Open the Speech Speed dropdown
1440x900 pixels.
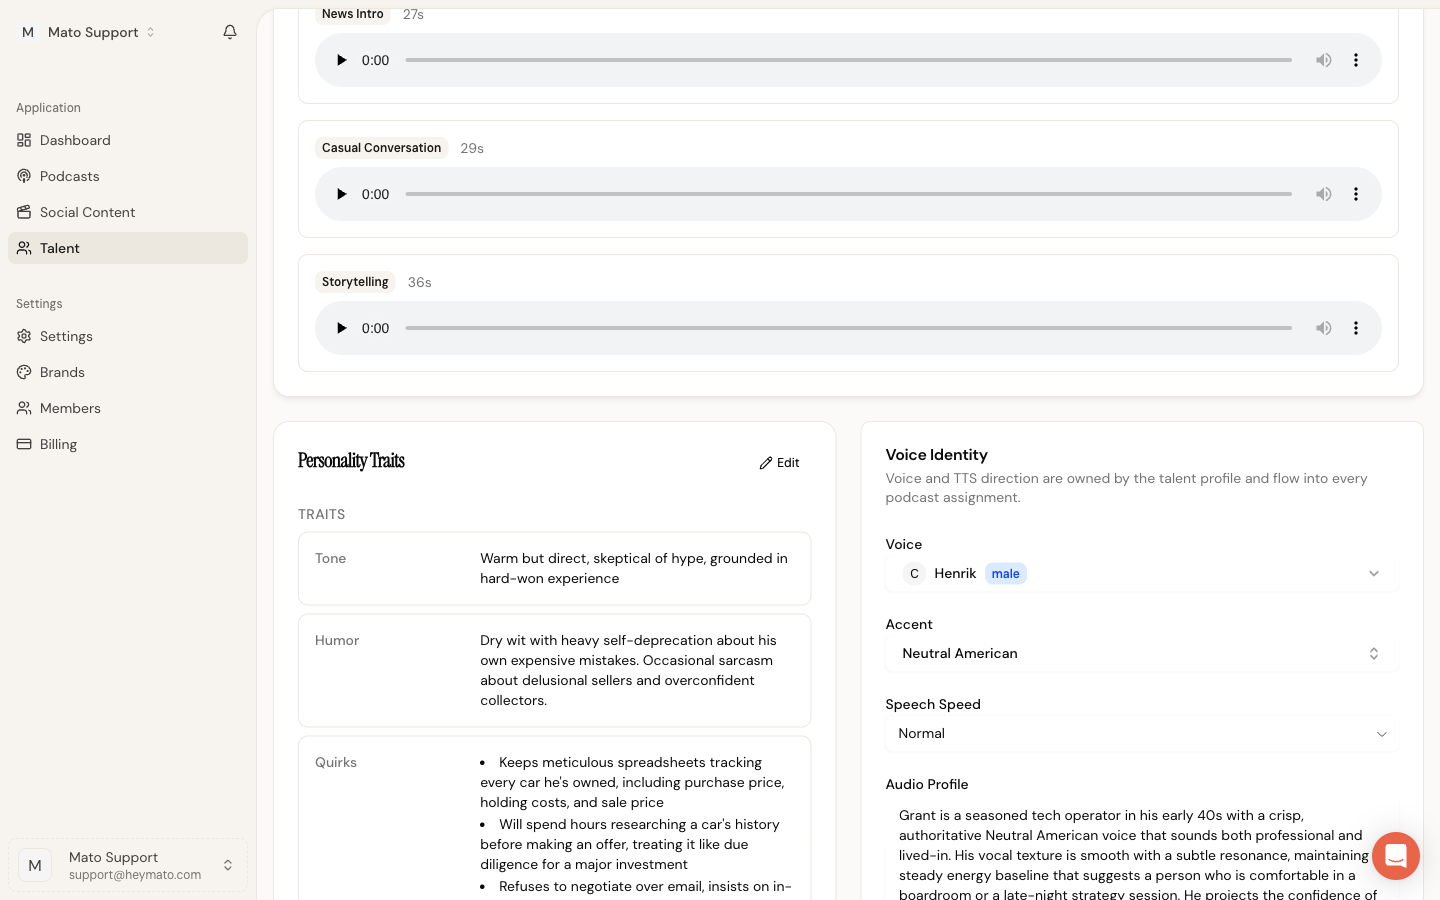click(1141, 733)
